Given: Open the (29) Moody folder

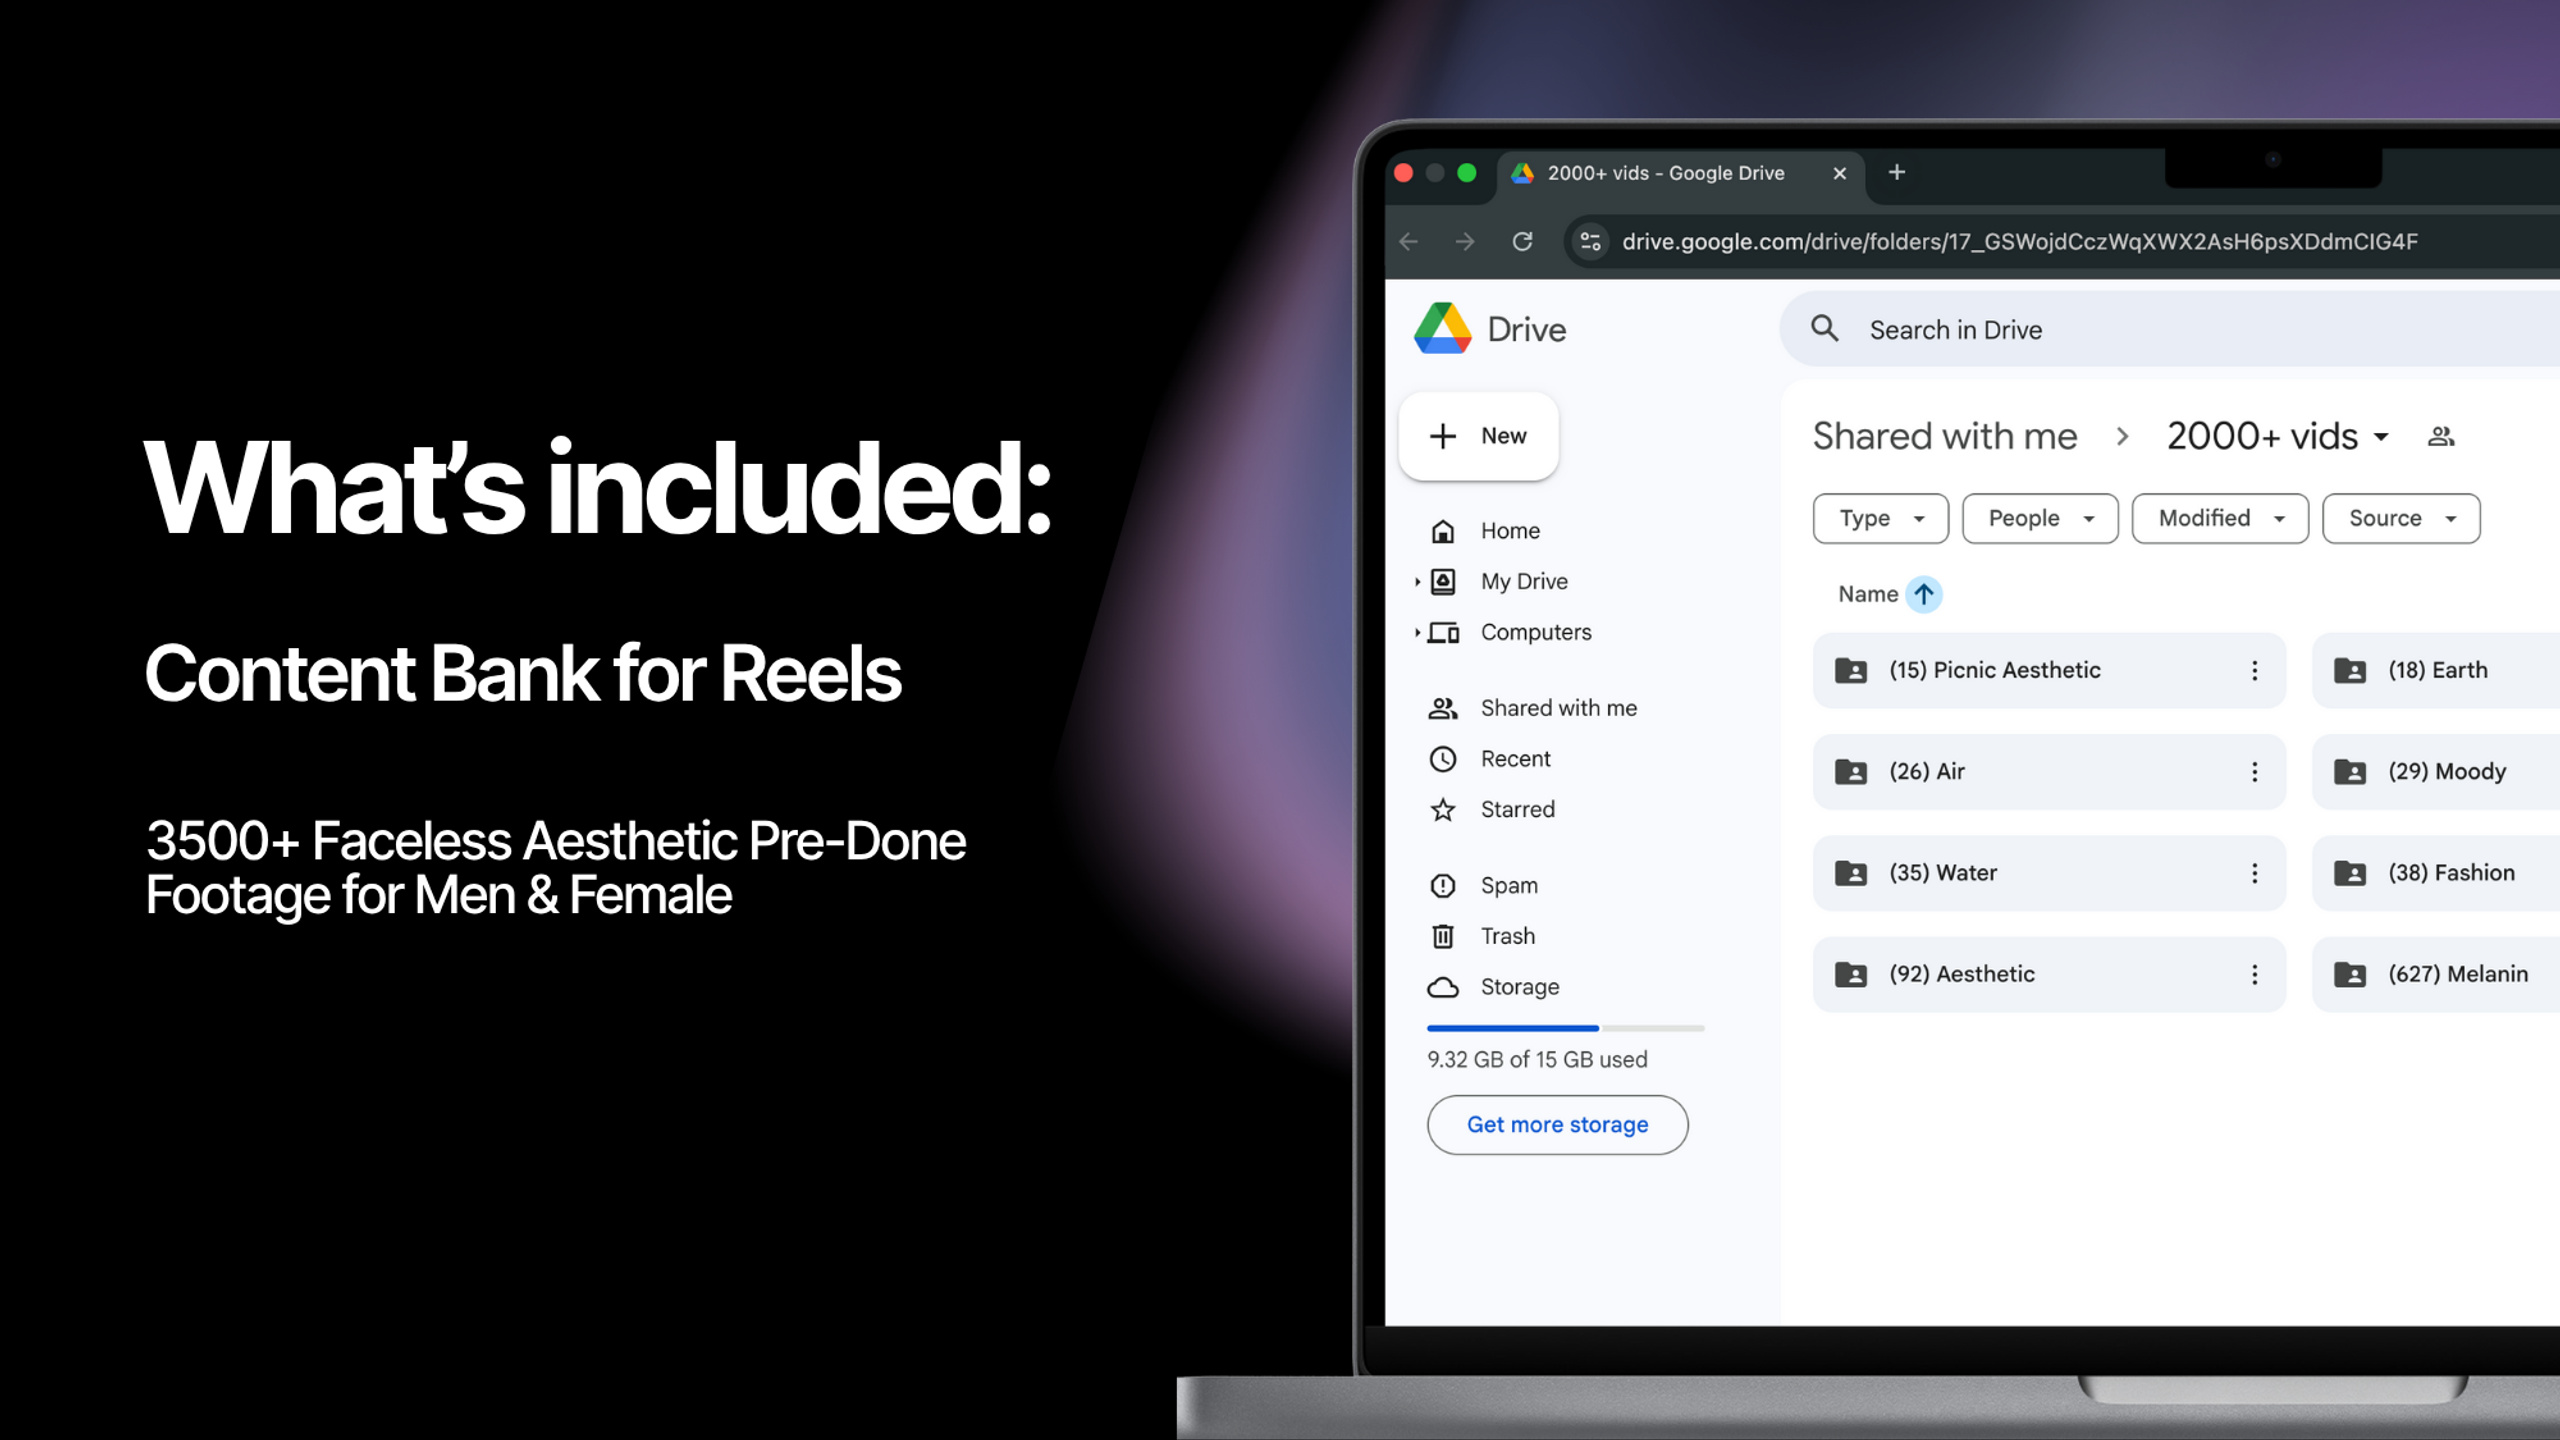Looking at the screenshot, I should coord(2436,772).
